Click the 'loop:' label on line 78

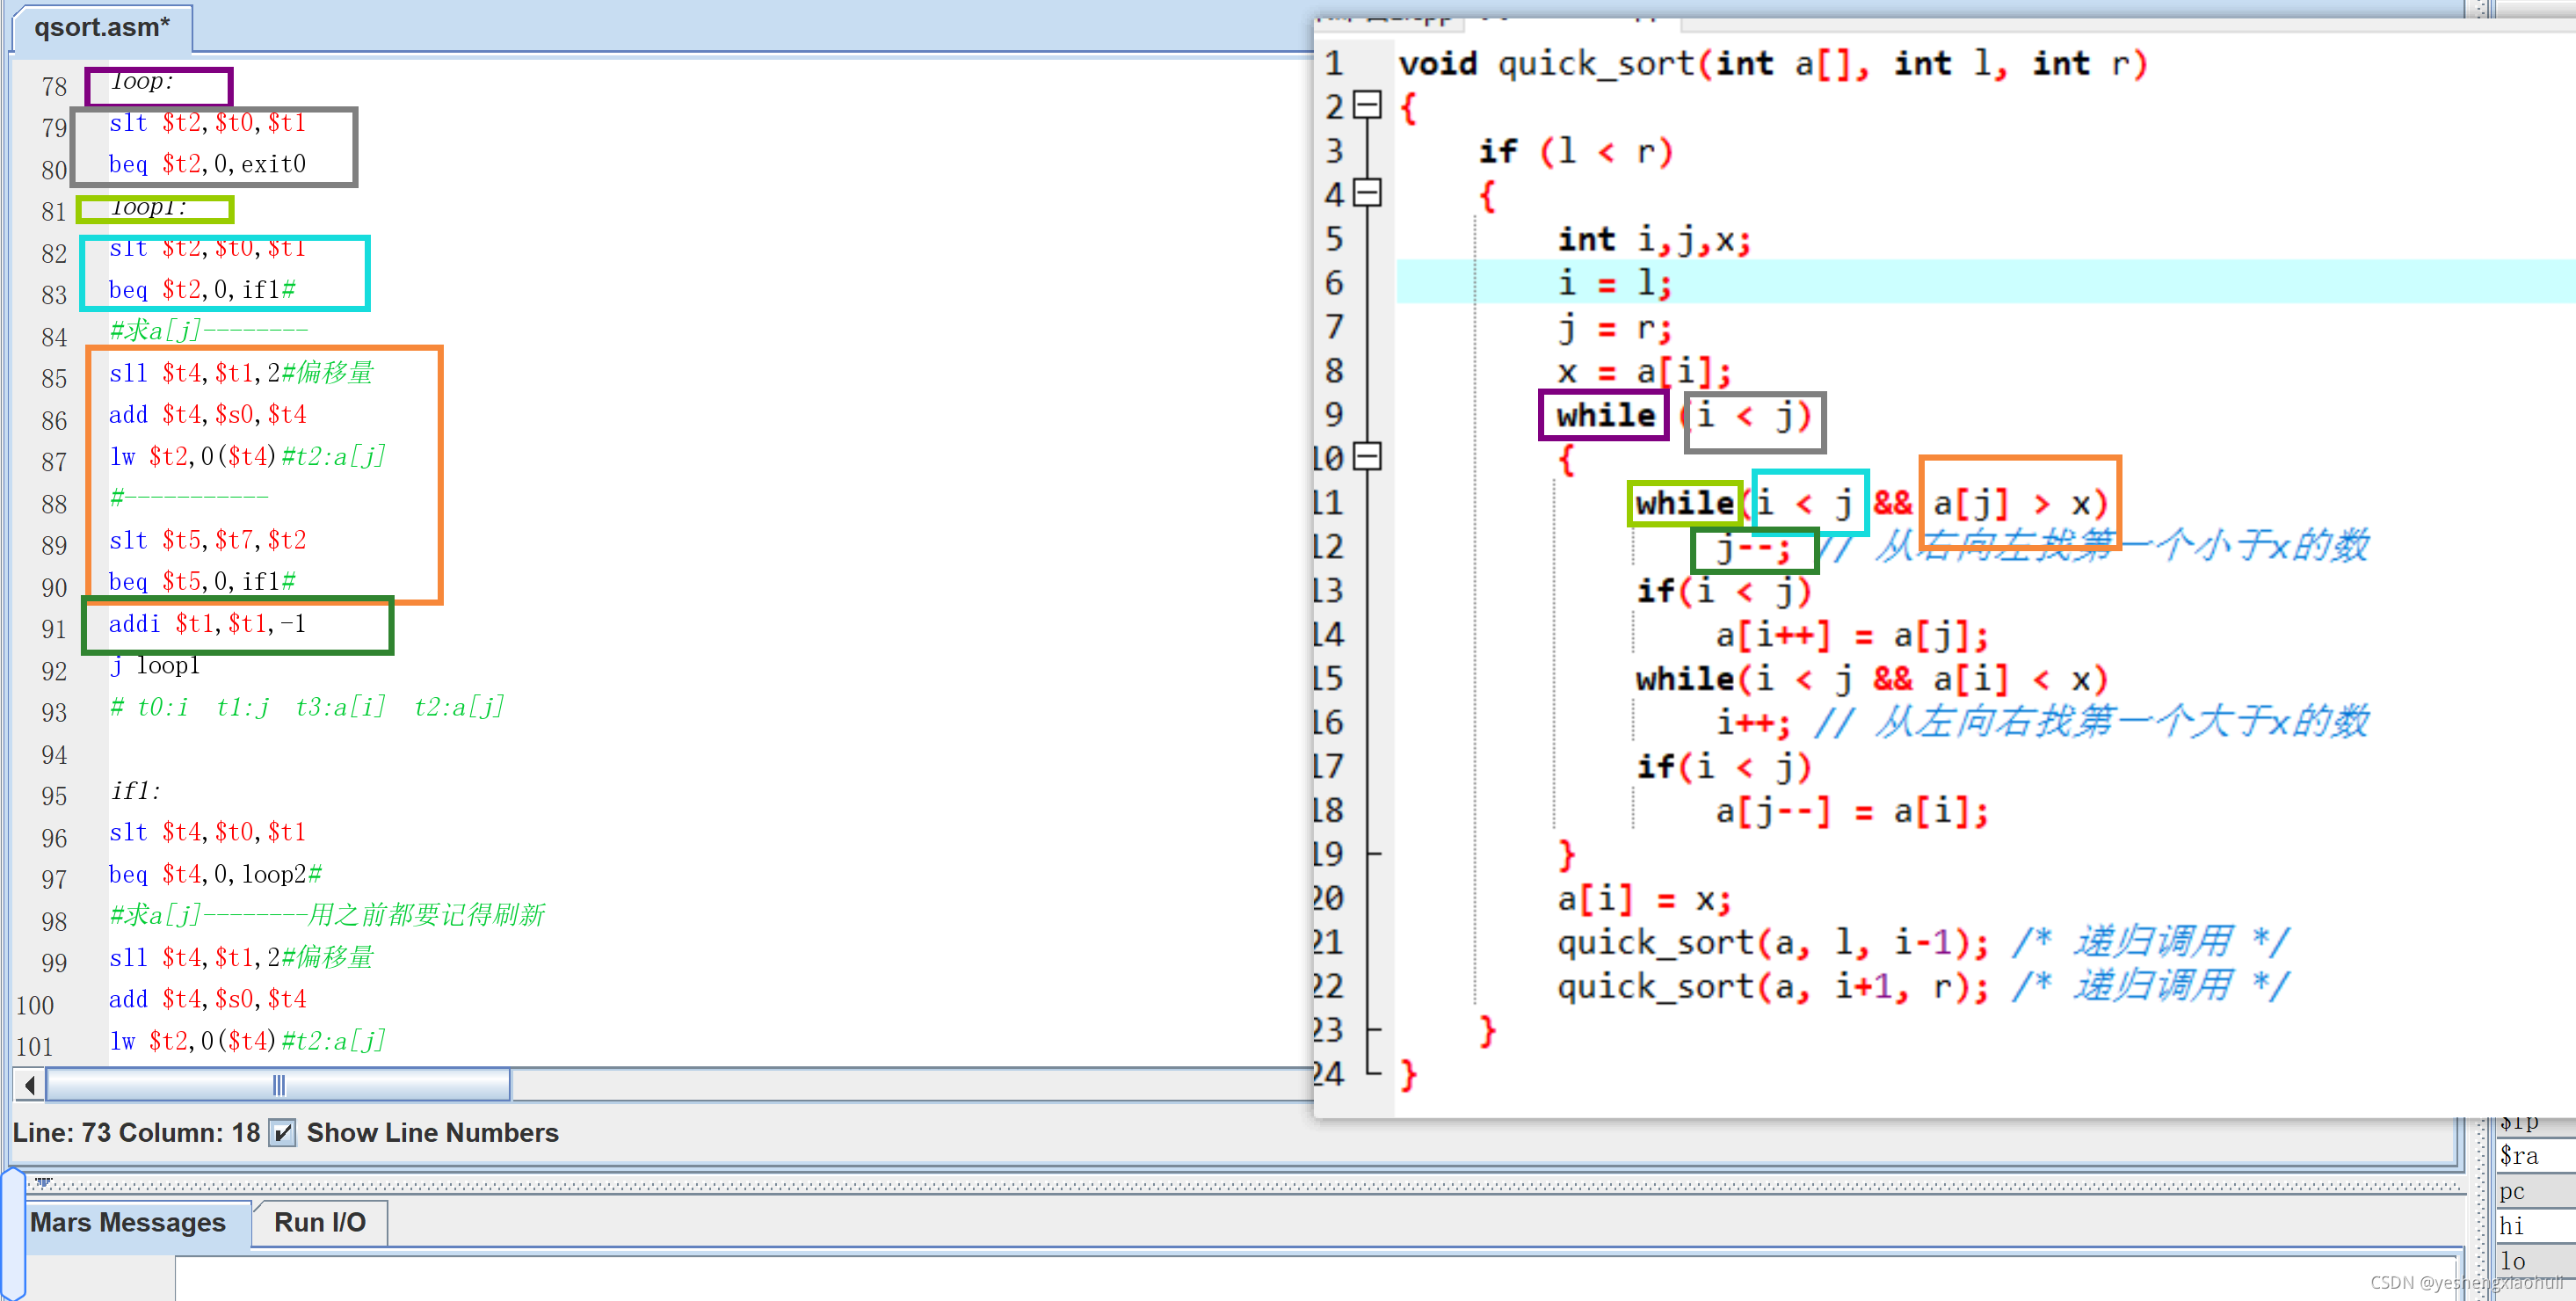tap(142, 82)
